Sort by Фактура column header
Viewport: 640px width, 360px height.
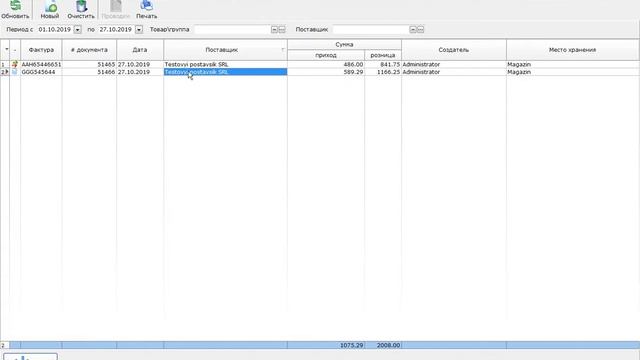point(41,50)
